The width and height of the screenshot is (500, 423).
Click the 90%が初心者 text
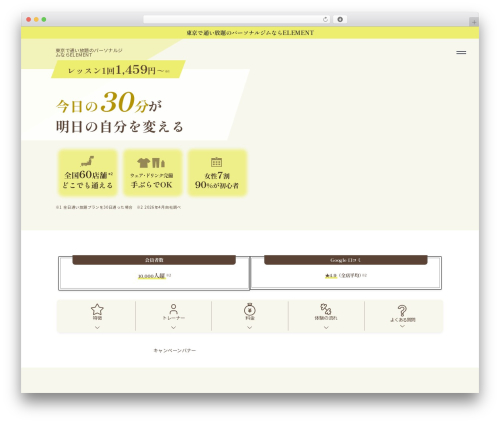tap(217, 185)
